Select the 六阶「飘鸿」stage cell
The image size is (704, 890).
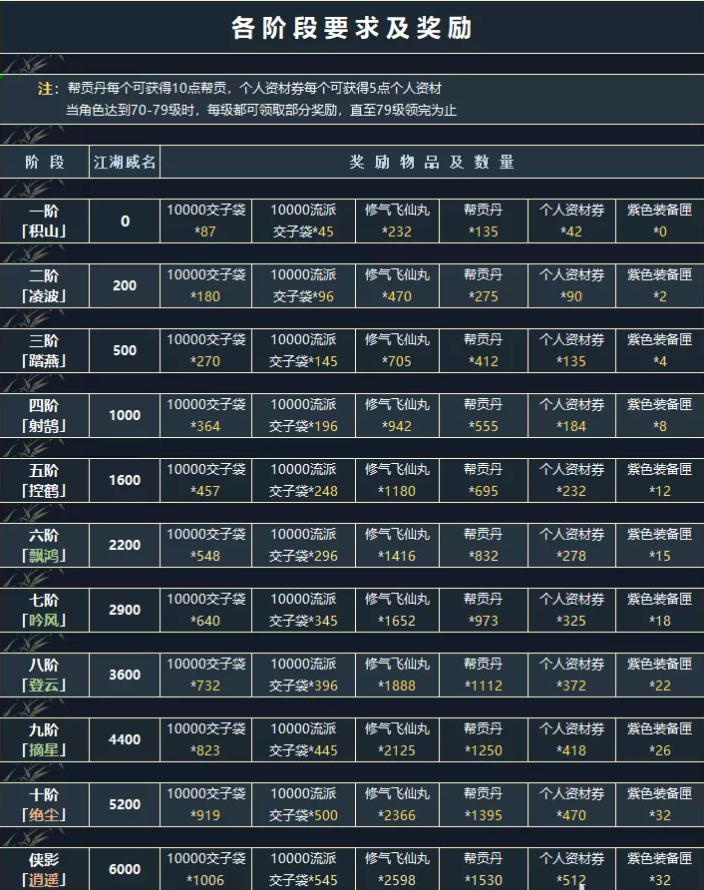click(x=44, y=545)
